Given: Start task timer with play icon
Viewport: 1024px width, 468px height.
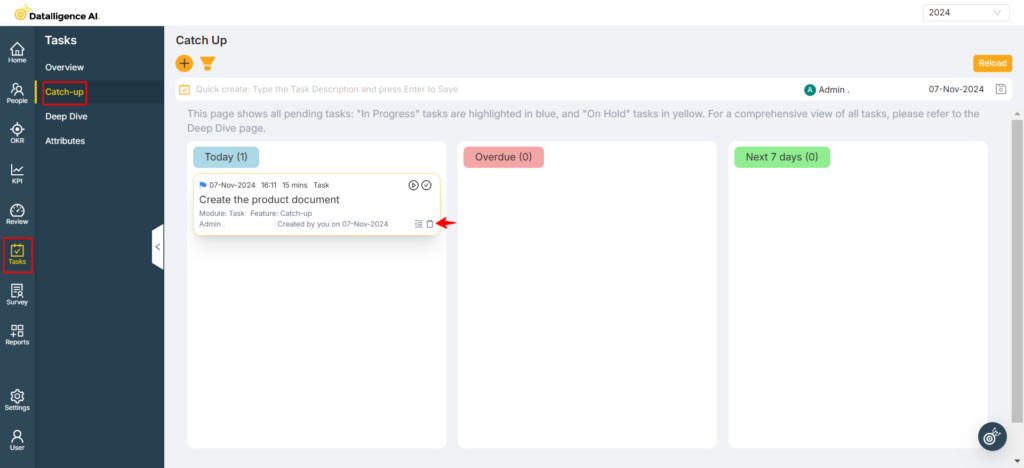Looking at the screenshot, I should point(413,185).
